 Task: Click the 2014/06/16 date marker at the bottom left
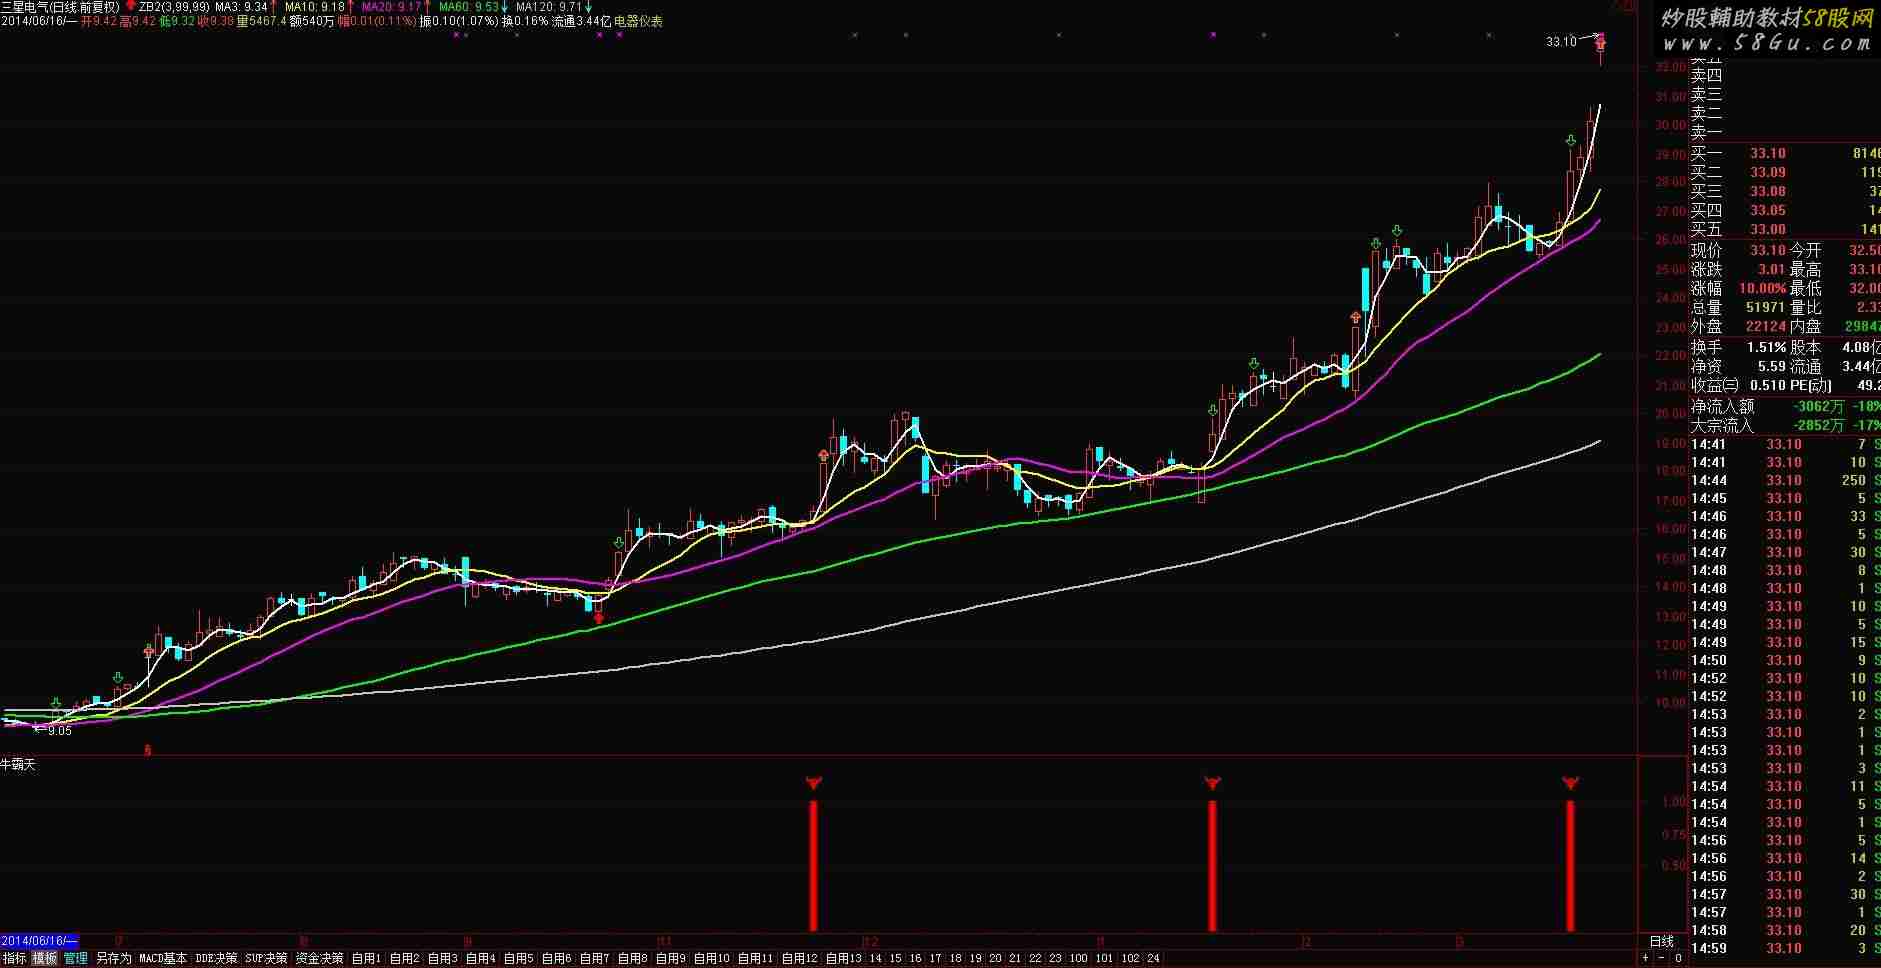[x=39, y=941]
